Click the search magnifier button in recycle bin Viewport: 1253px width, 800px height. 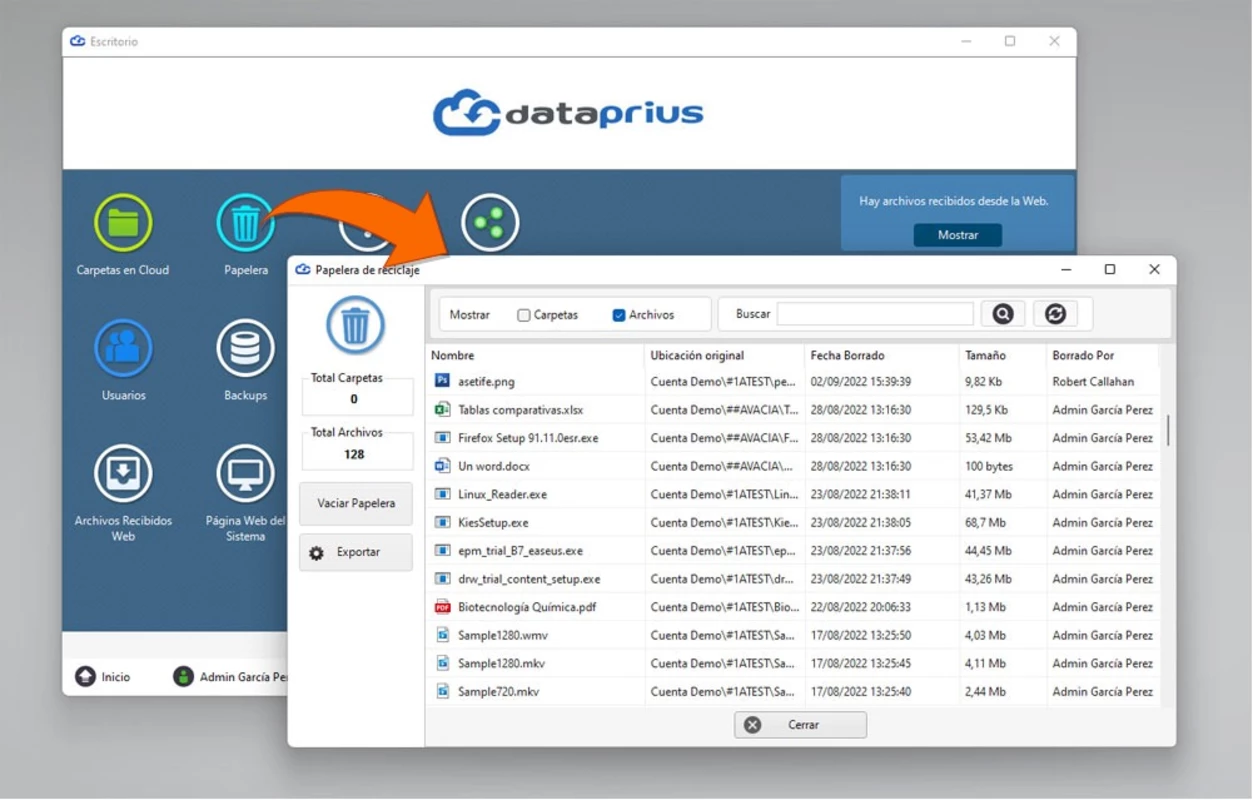(x=1003, y=314)
